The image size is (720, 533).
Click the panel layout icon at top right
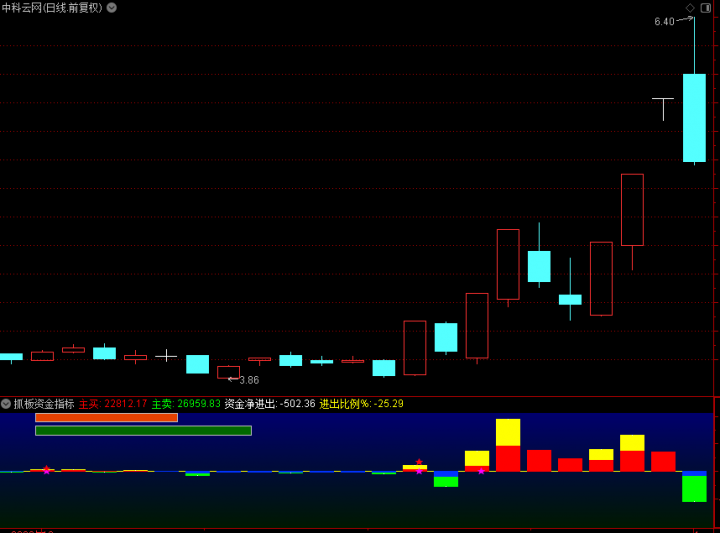[706, 8]
